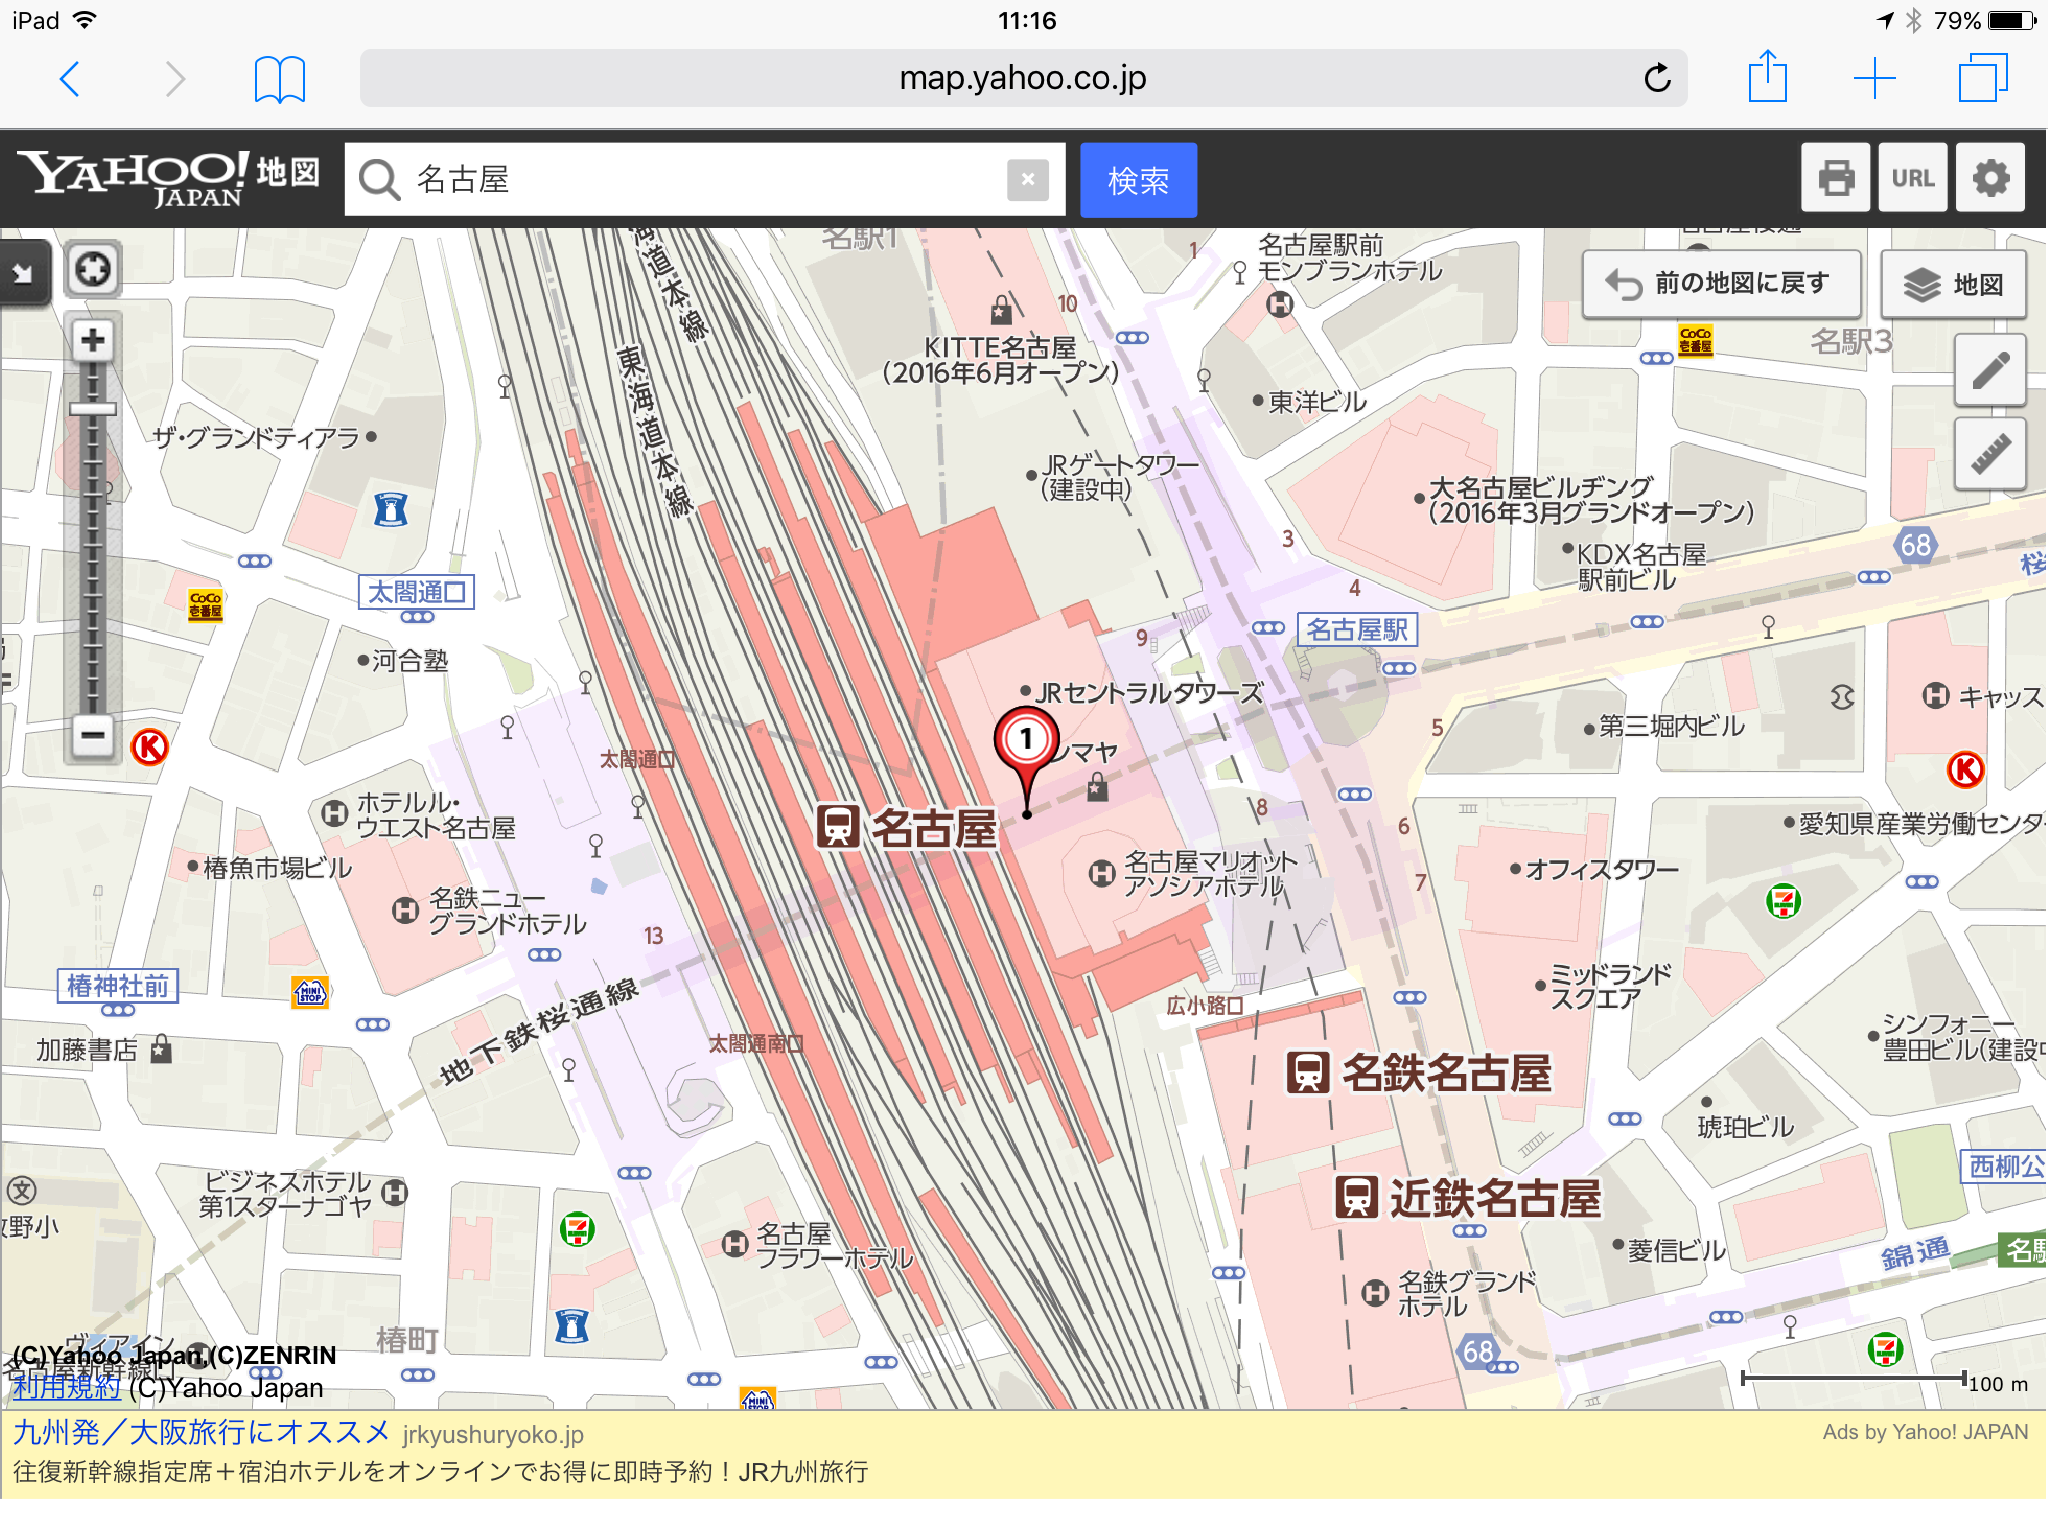This screenshot has height=1536, width=2048.
Task: Click KITTE名古屋 shopping bag icon
Action: point(1001,311)
